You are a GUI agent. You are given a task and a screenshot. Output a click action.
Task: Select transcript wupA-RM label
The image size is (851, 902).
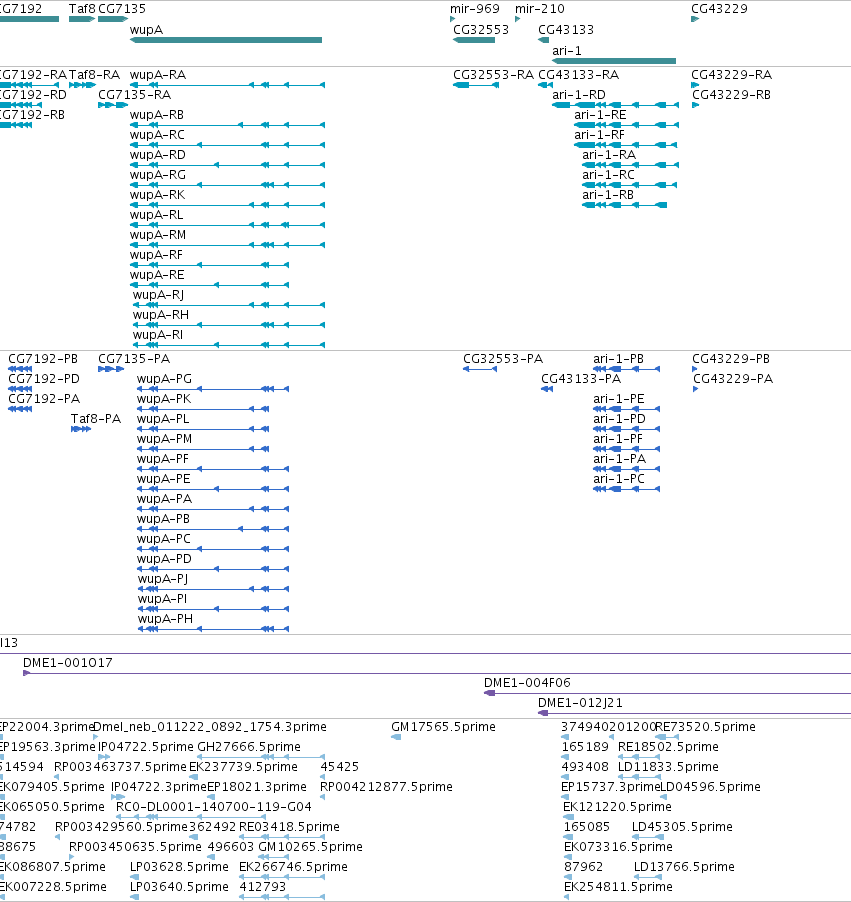[x=158, y=235]
